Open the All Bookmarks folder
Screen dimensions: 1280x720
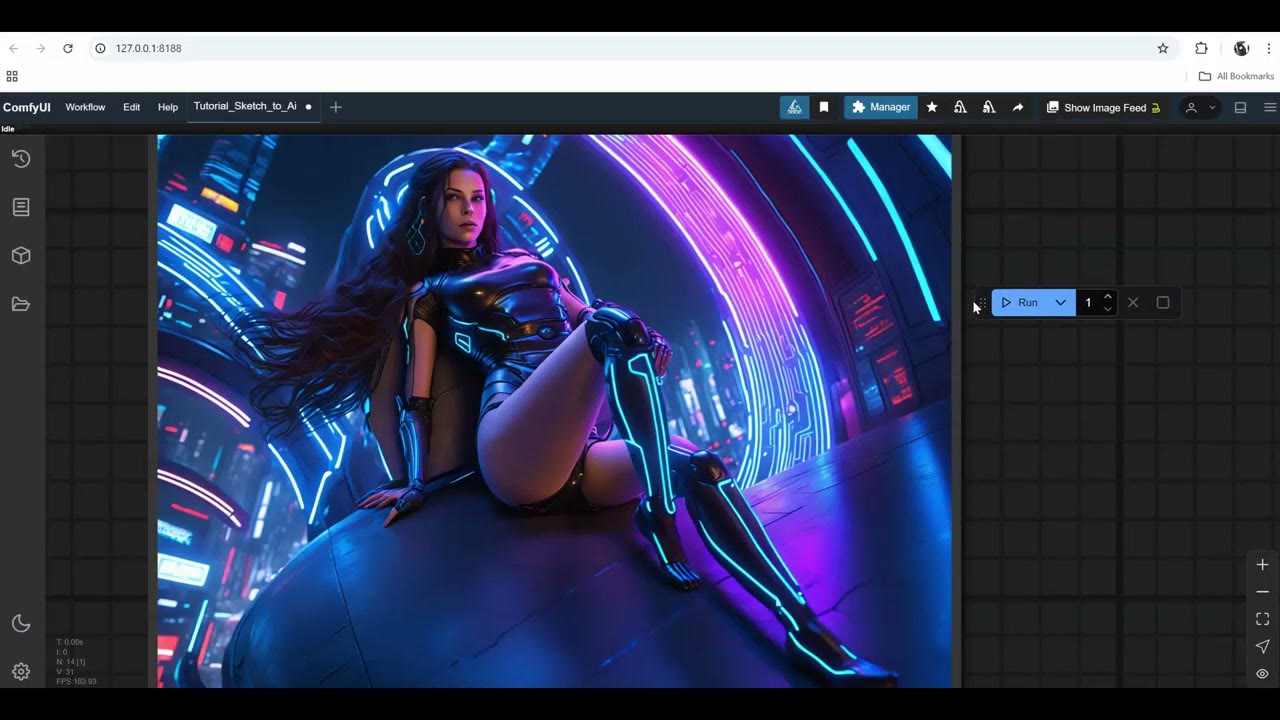point(1236,76)
